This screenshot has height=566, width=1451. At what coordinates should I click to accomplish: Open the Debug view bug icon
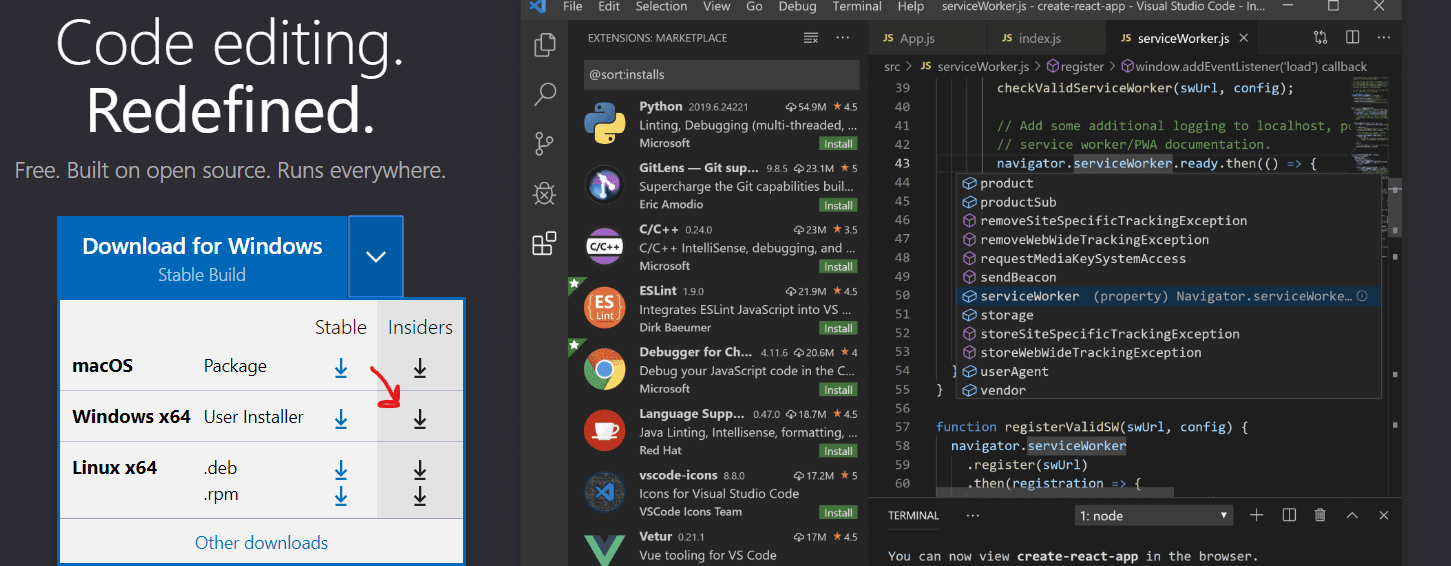click(545, 194)
